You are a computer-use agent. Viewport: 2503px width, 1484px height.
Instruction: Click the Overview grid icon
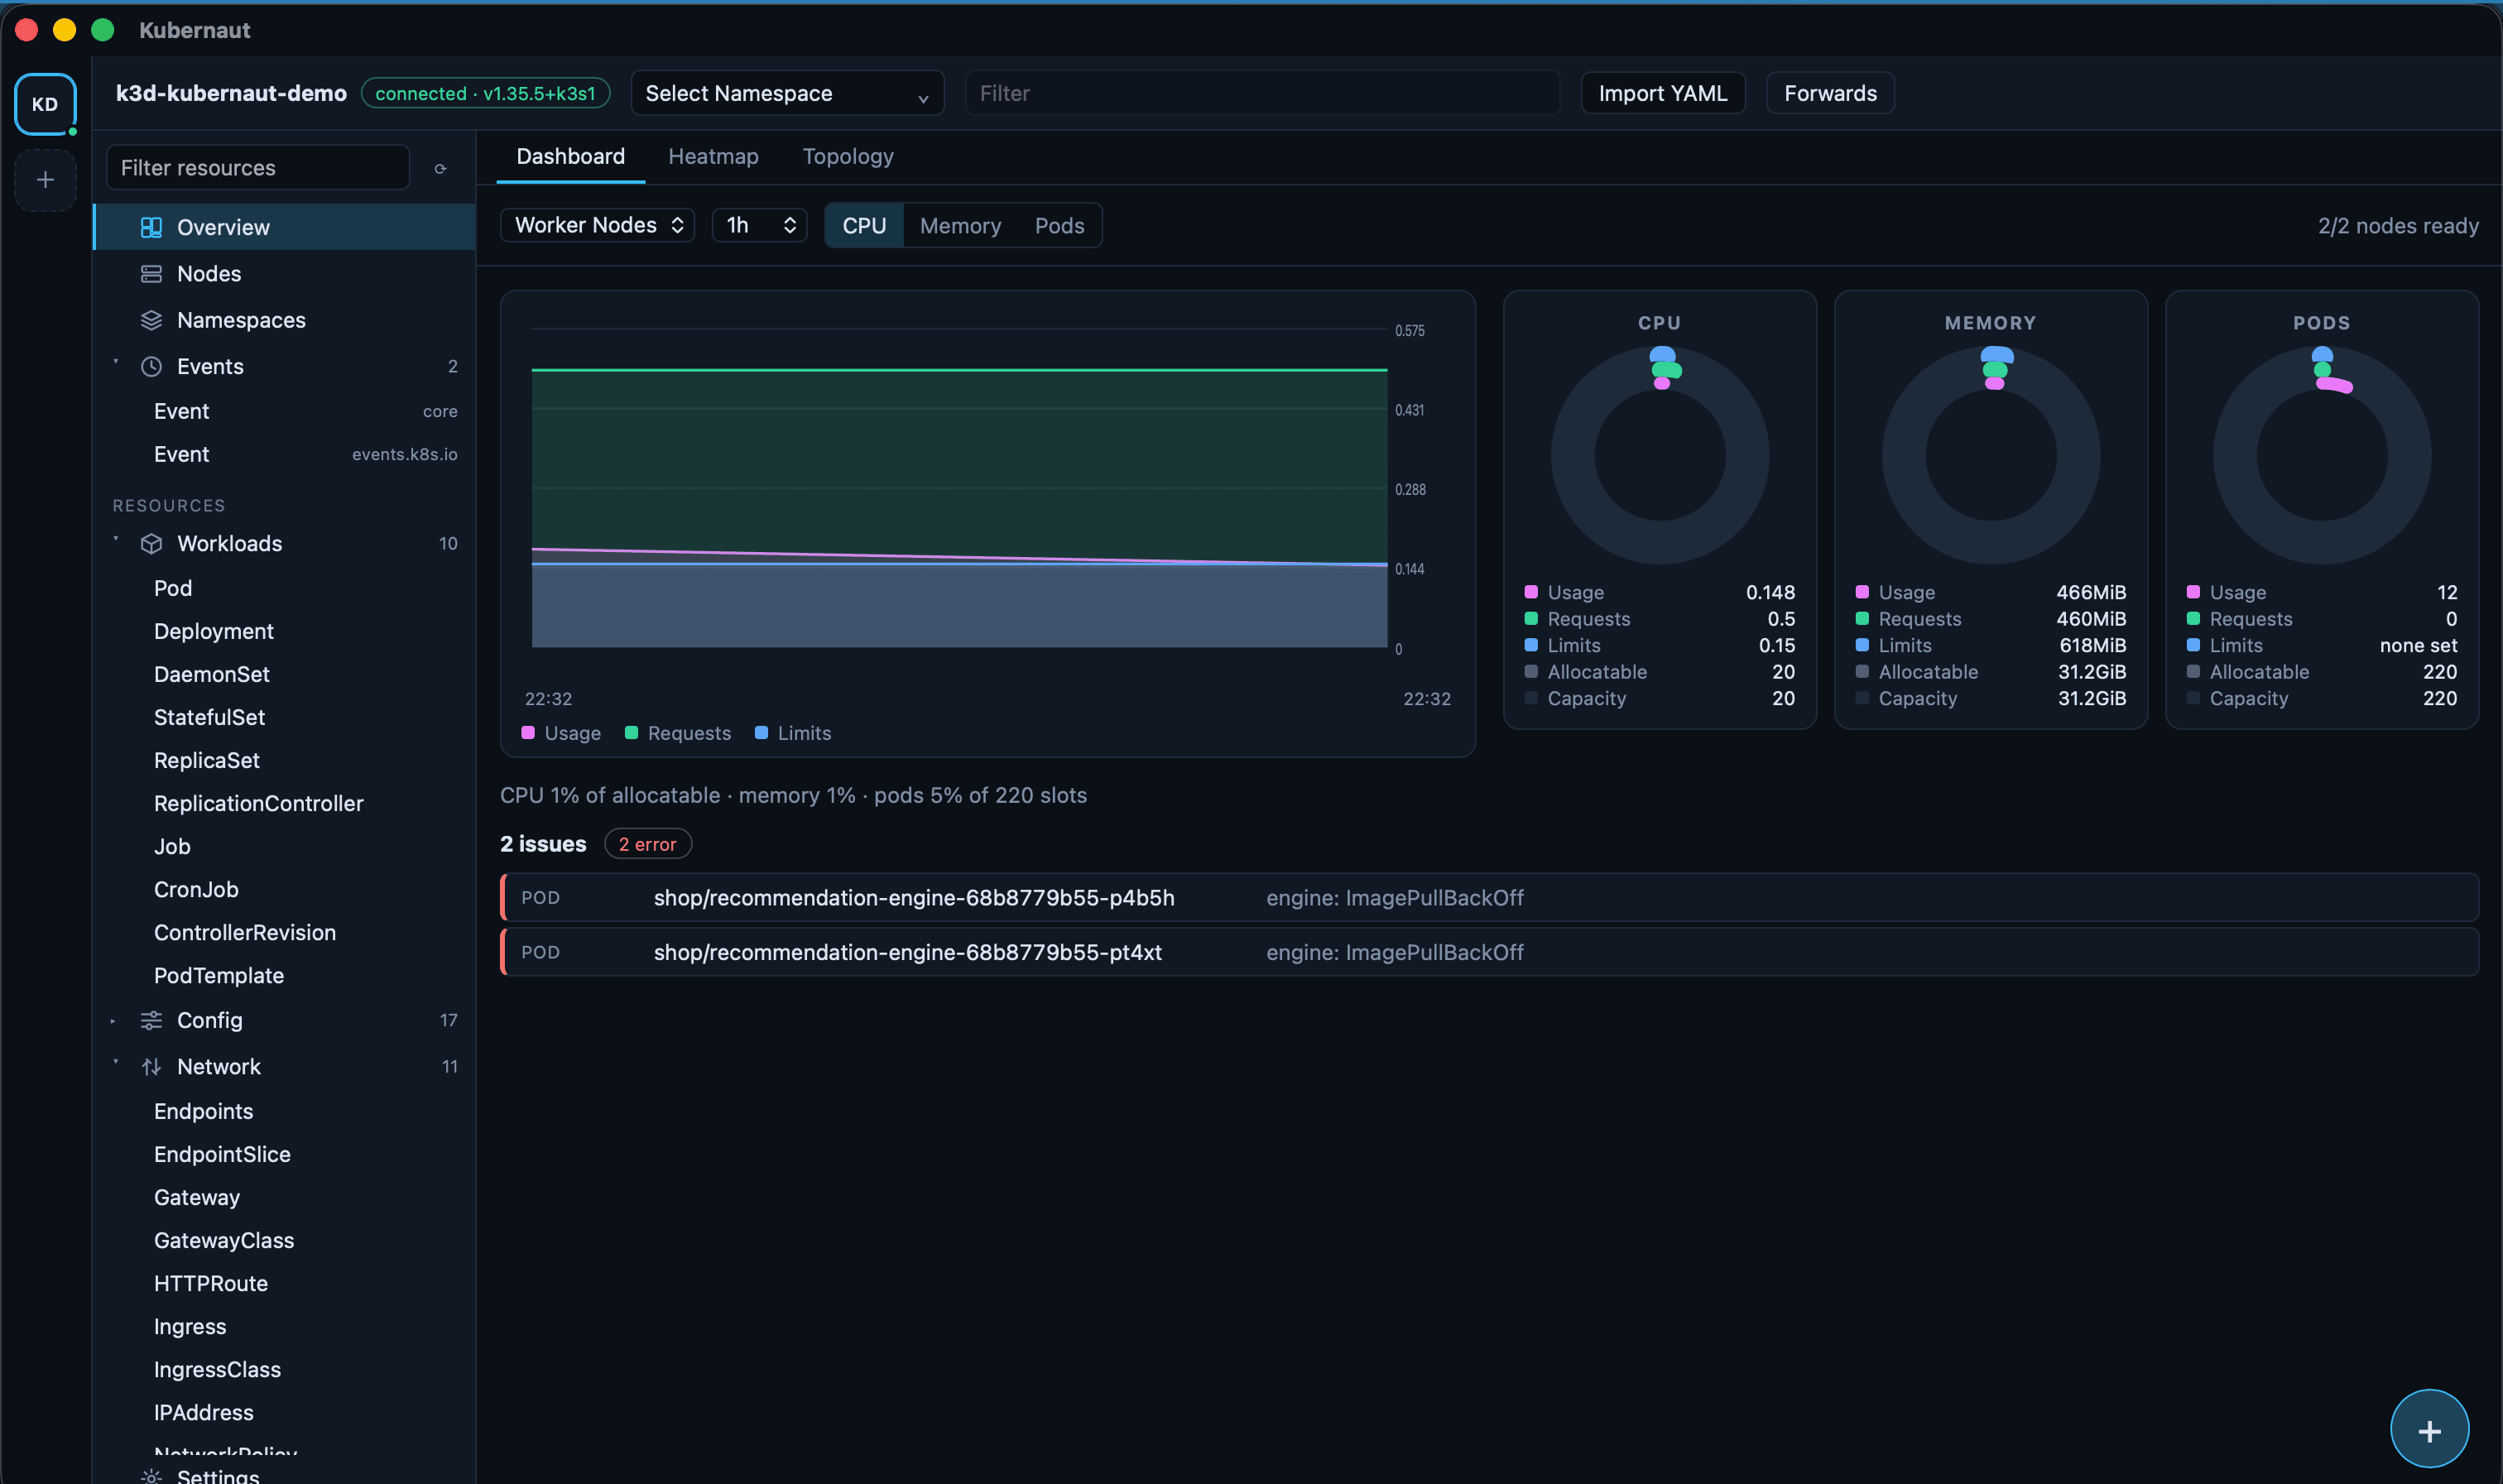click(151, 227)
